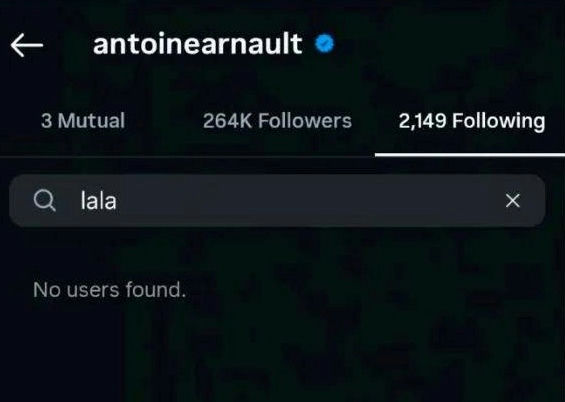Image resolution: width=565 pixels, height=402 pixels.
Task: Click the white underline beneath Following
Action: click(470, 155)
